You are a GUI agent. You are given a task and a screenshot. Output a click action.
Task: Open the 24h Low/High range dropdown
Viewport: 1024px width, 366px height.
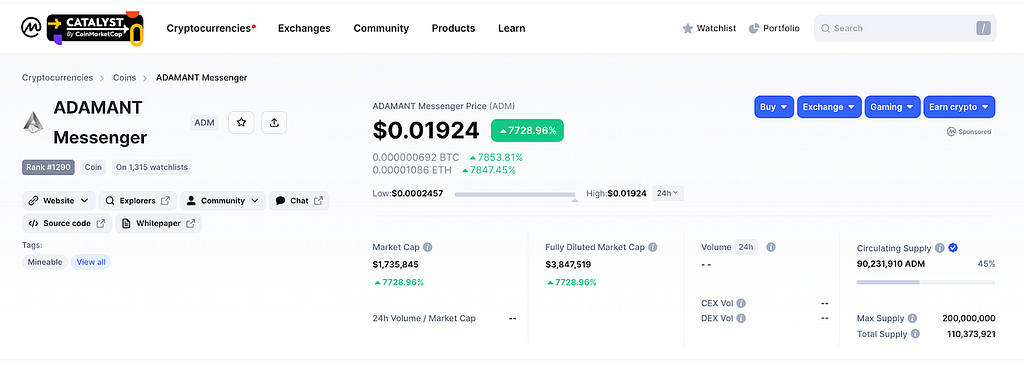[667, 193]
